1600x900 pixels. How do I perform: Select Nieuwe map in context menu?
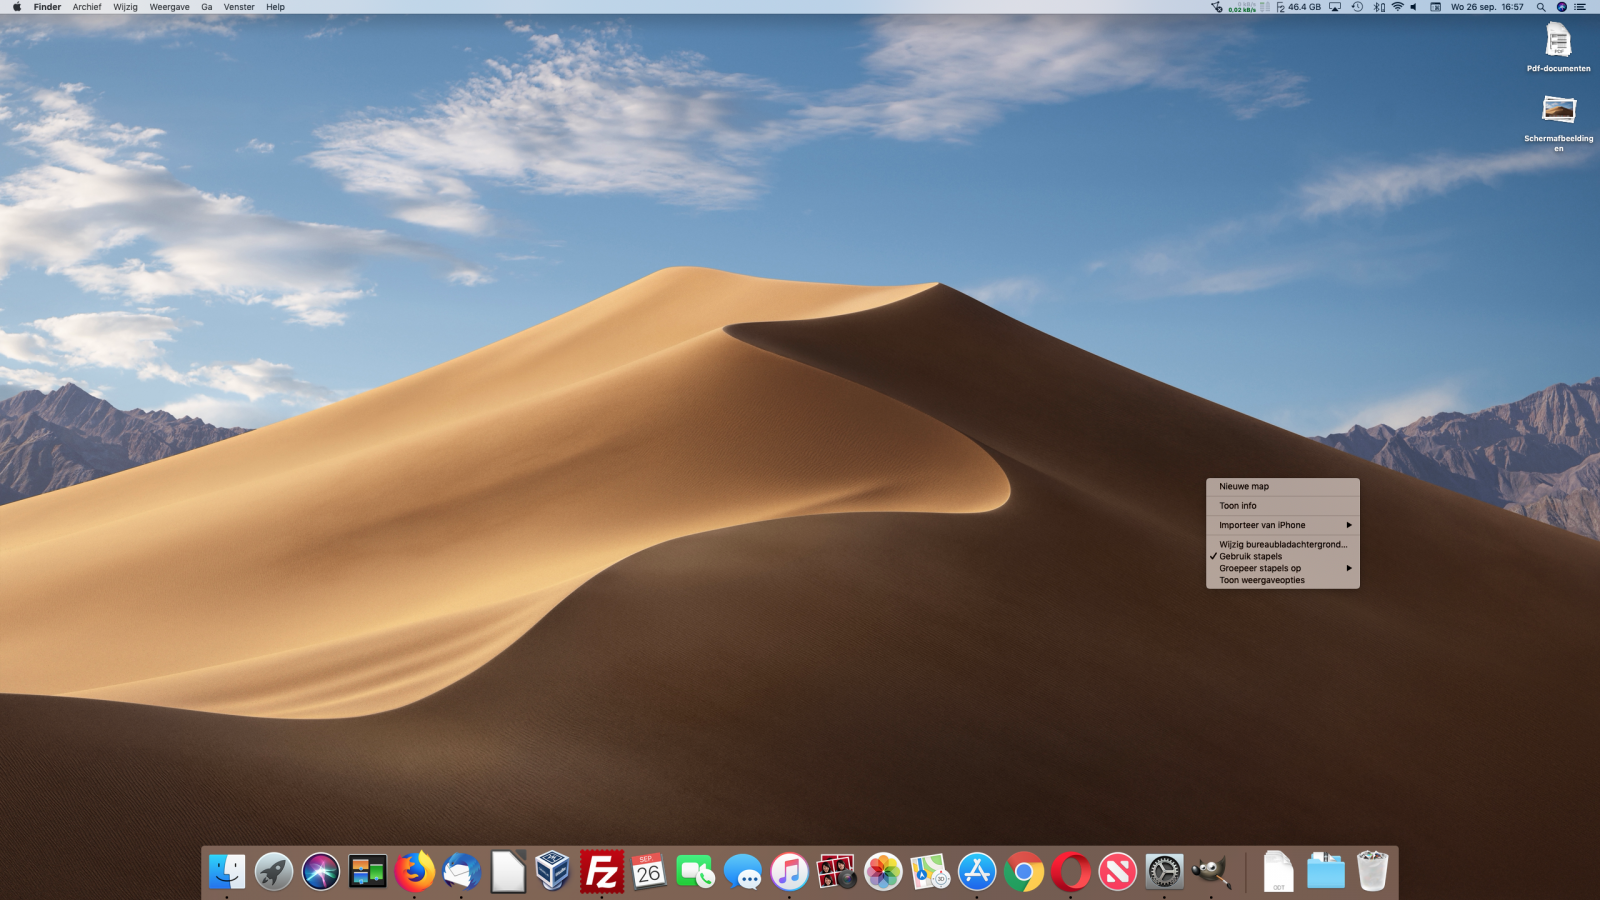click(1244, 486)
